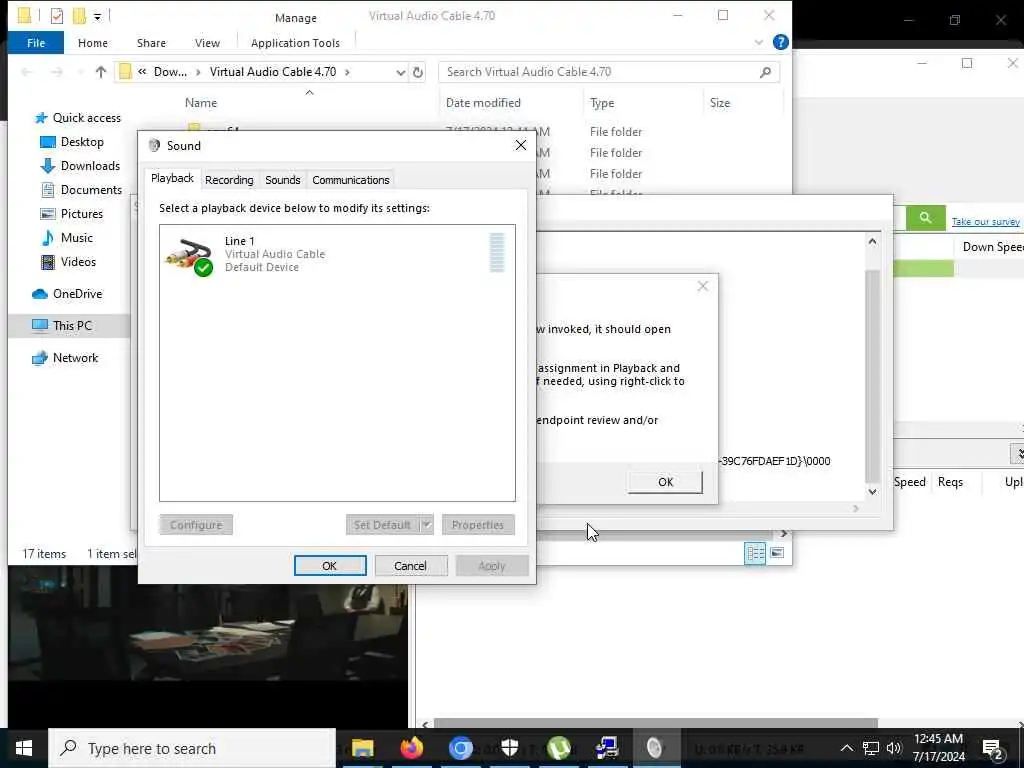Screen dimensions: 1024x768
Task: Open the notification center icon
Action: click(x=993, y=749)
